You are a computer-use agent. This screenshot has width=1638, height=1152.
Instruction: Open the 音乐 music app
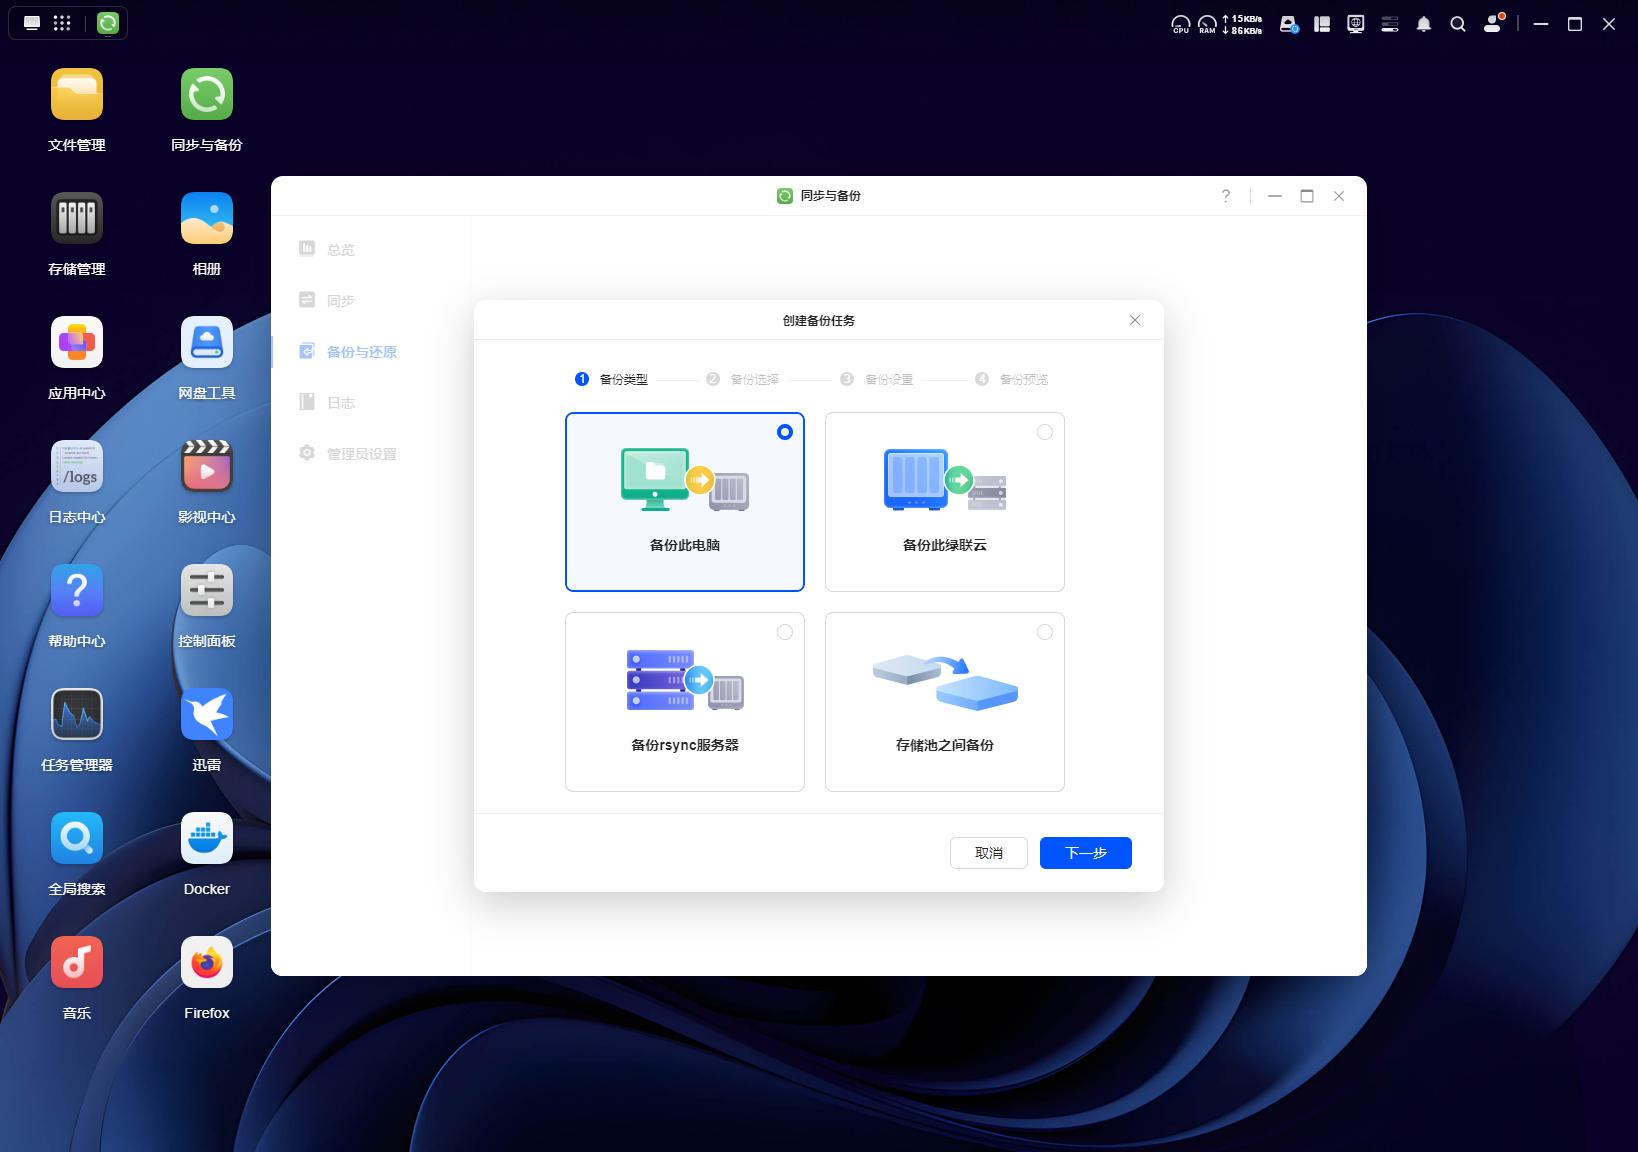77,963
